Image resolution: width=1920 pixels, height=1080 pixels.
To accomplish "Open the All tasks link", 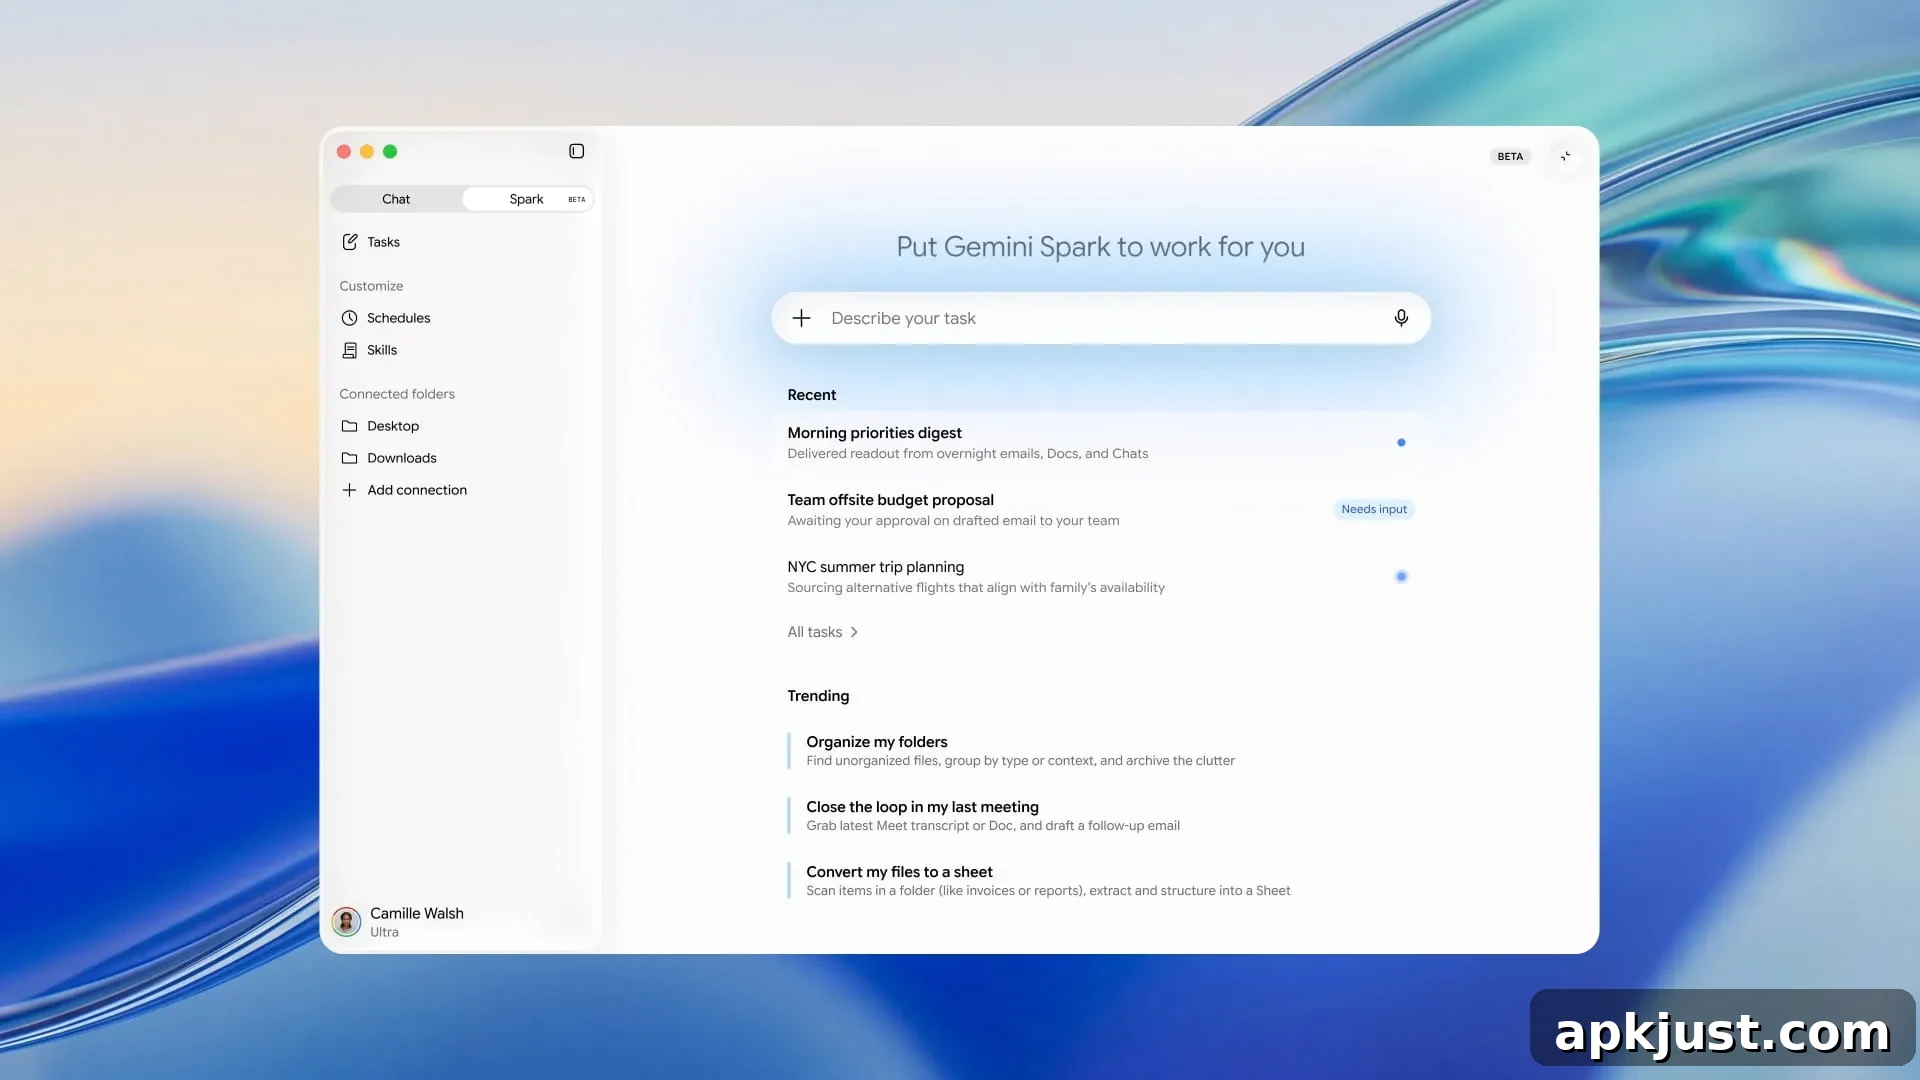I will pos(814,632).
